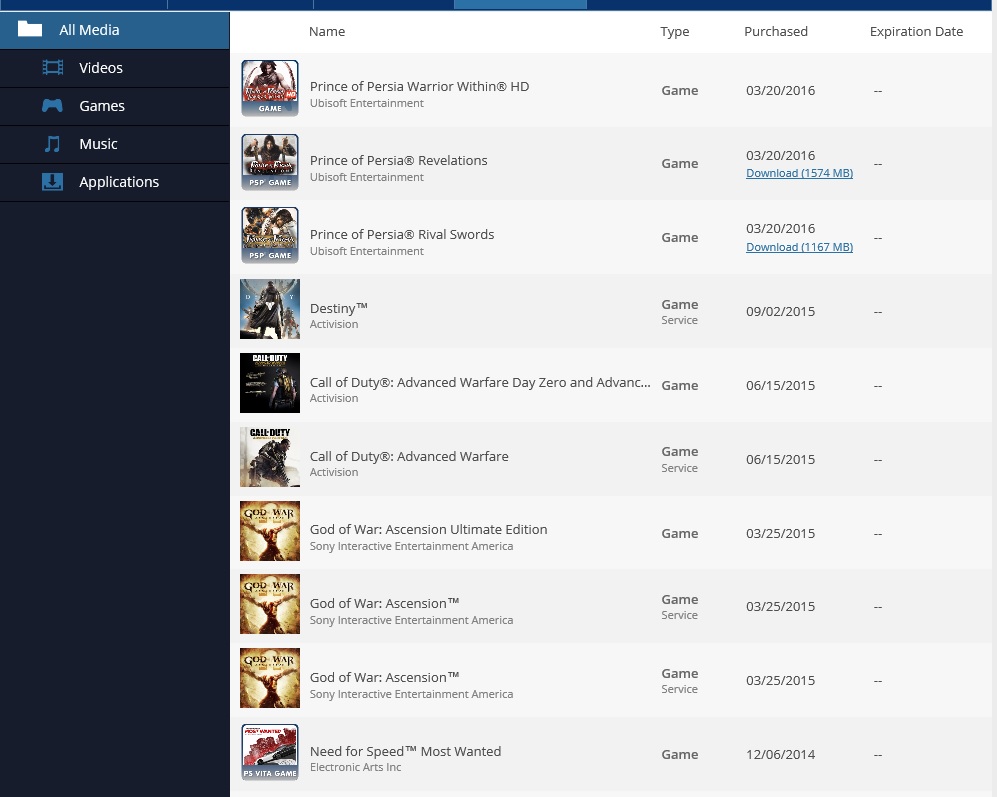997x797 pixels.
Task: Click "Ubisoft Entertainment" under Prince of Persia Rival Swords
Action: [x=366, y=251]
